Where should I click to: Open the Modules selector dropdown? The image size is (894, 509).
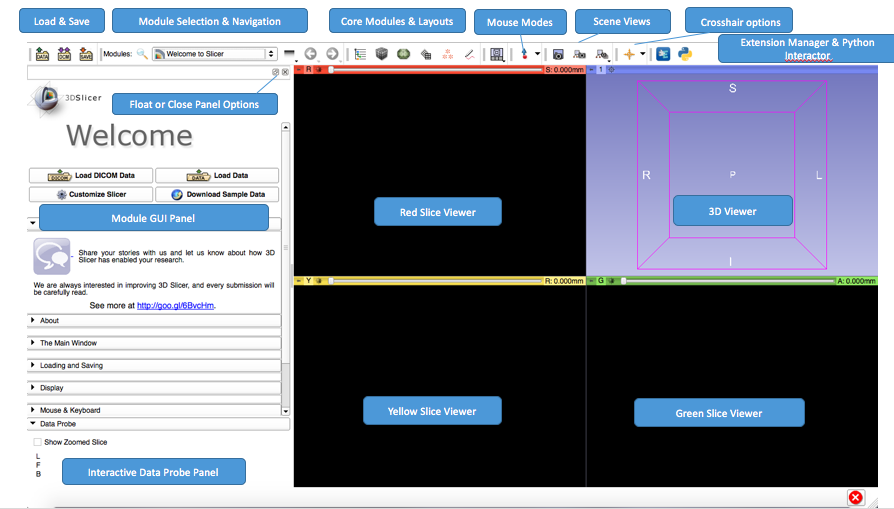[x=215, y=54]
